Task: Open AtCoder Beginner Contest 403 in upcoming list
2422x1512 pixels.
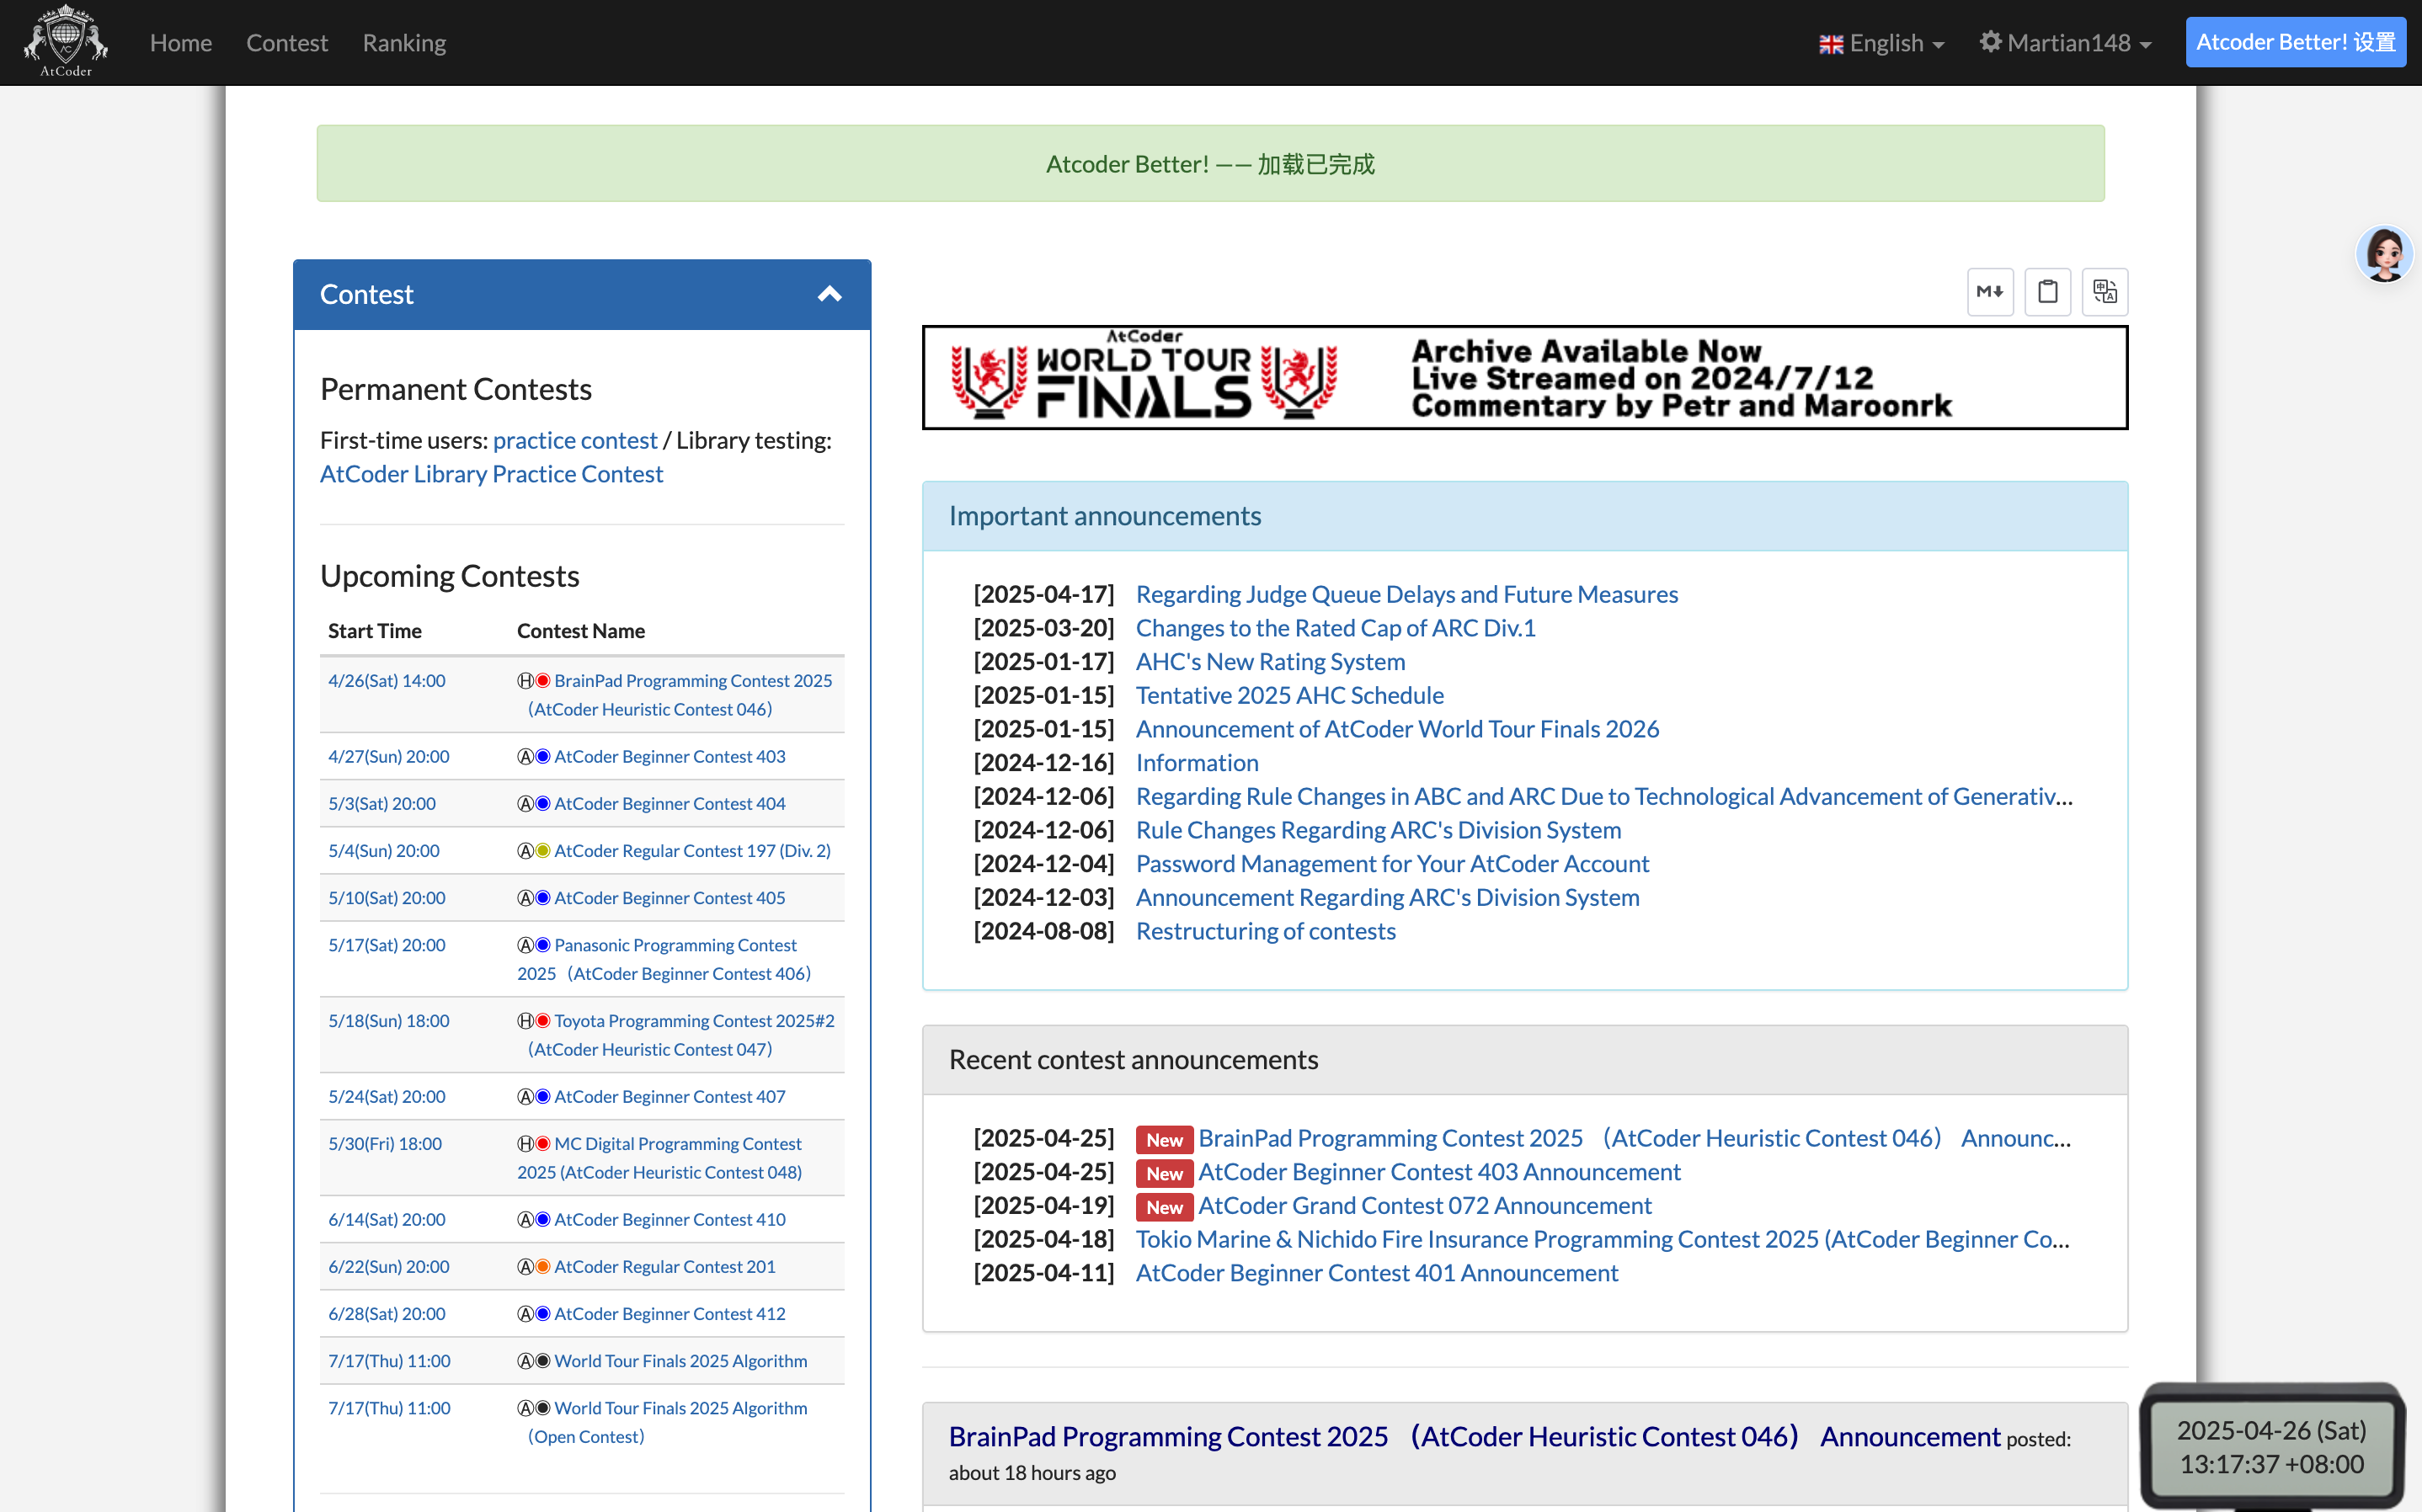Action: [670, 756]
